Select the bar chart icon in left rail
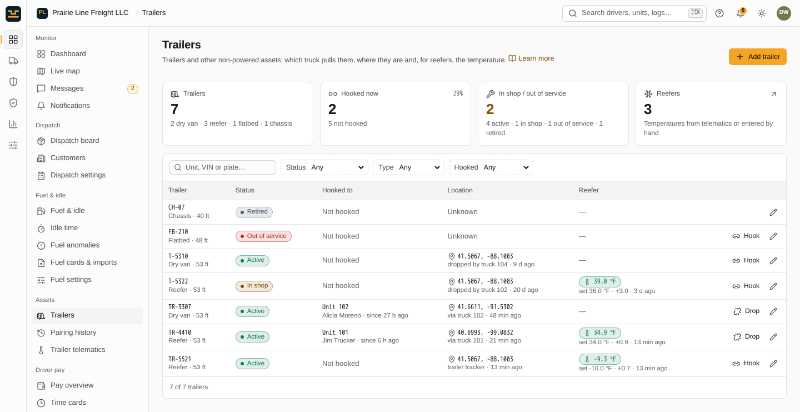The image size is (800, 412). pyautogui.click(x=13, y=124)
